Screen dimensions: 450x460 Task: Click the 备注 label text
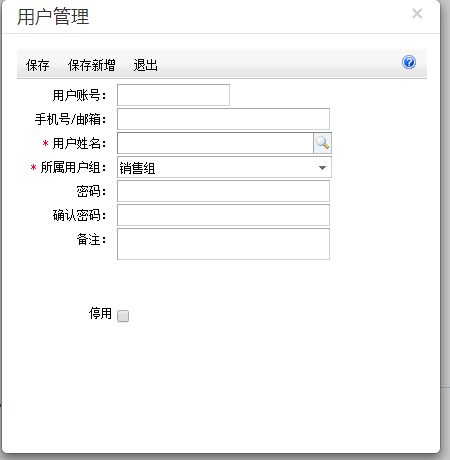pos(91,239)
